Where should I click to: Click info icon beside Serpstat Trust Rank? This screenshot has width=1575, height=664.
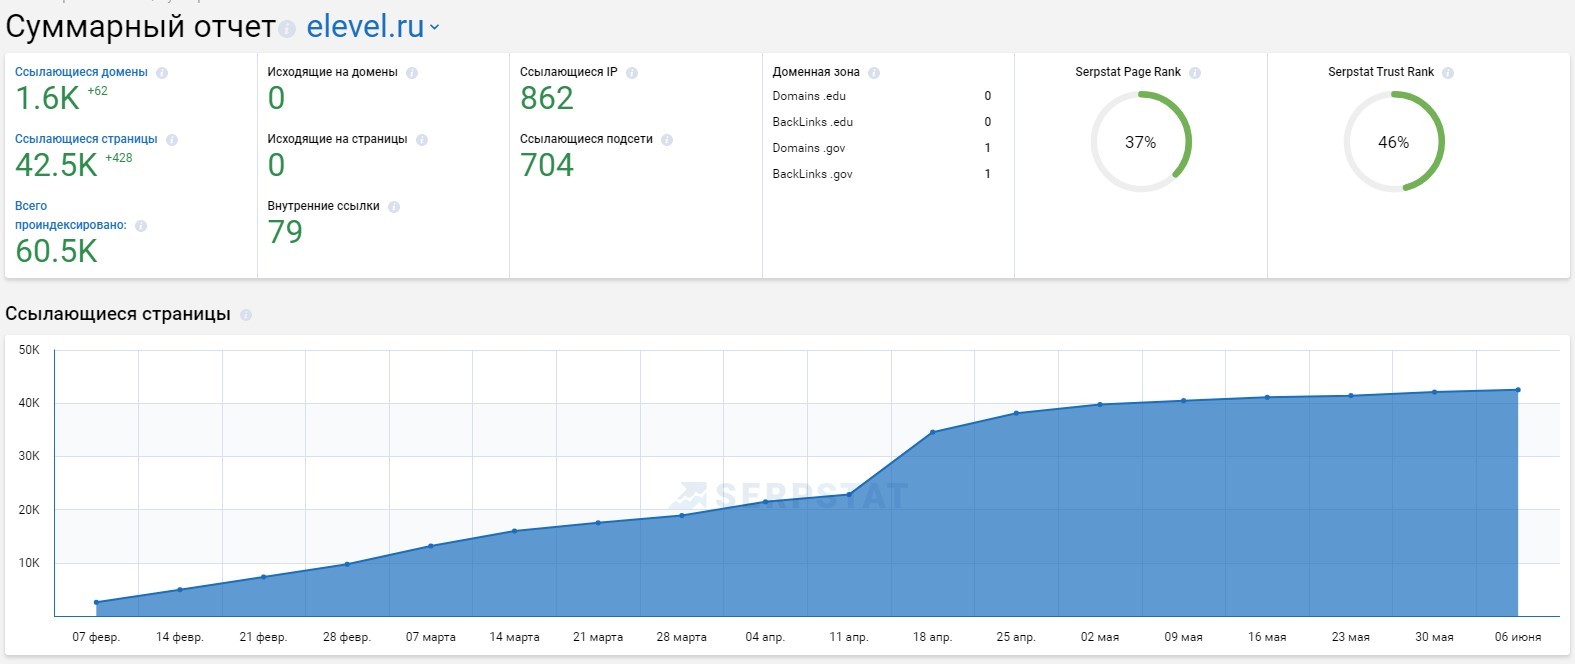pos(1448,73)
